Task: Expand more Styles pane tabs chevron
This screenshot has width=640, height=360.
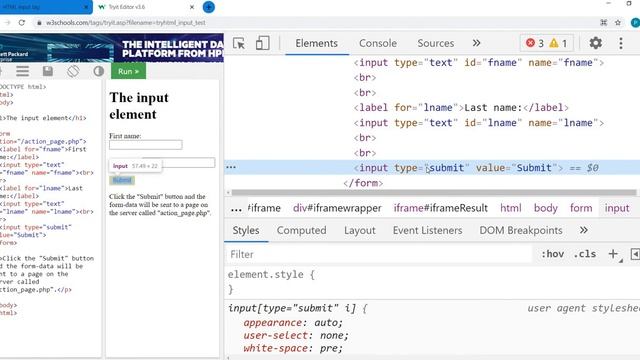Action: (x=584, y=230)
